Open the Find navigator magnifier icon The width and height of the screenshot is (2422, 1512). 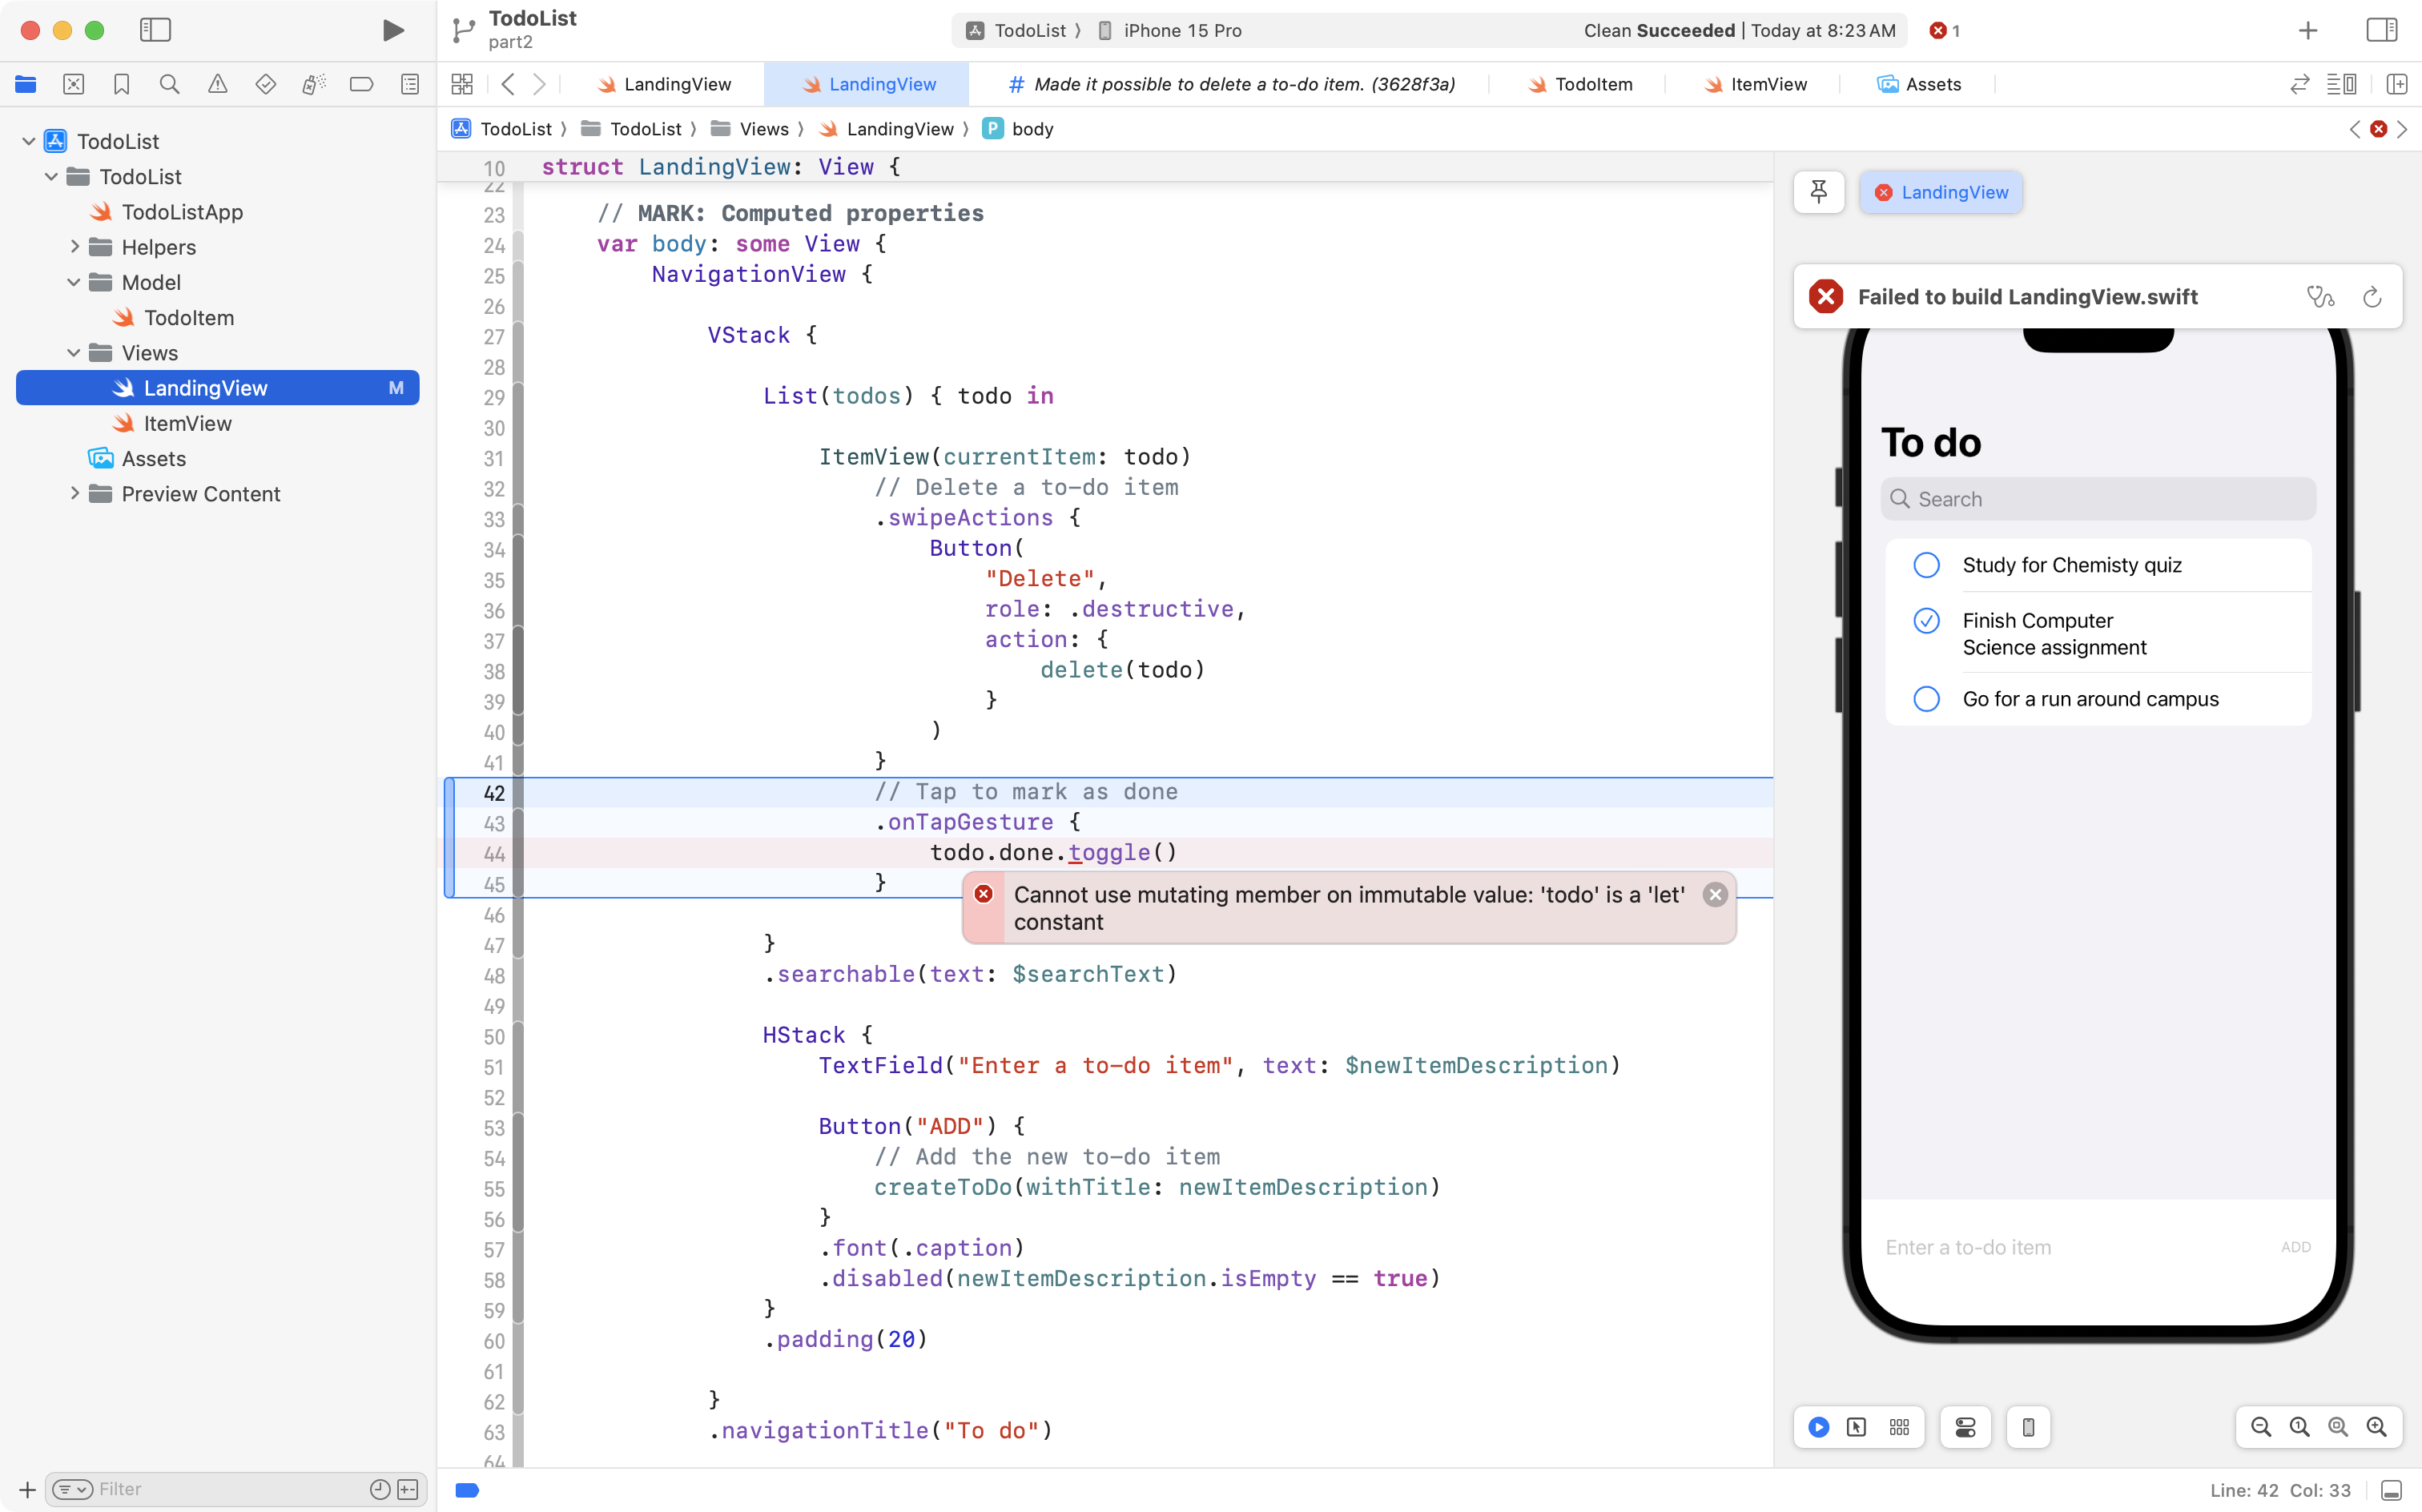[x=169, y=84]
